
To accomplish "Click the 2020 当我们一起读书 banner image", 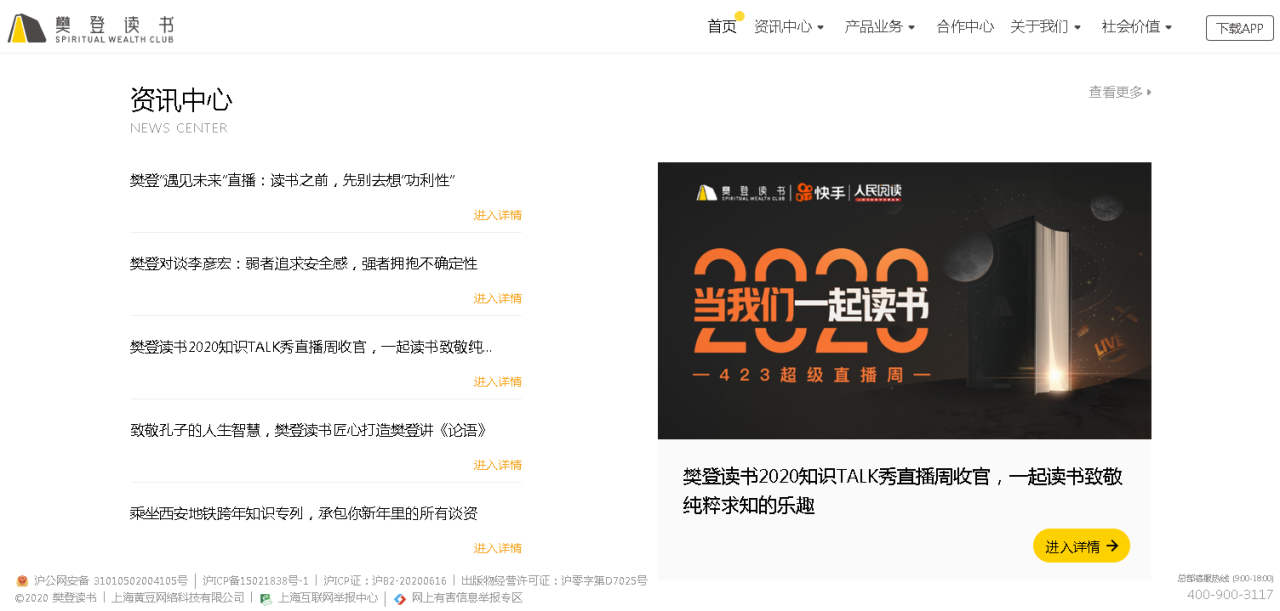I will [x=904, y=301].
